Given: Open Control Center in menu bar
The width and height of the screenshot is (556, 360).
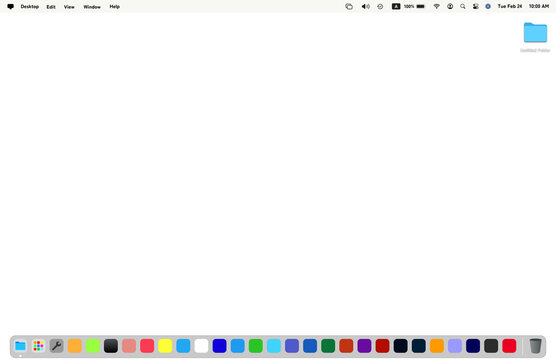Looking at the screenshot, I should tap(475, 6).
